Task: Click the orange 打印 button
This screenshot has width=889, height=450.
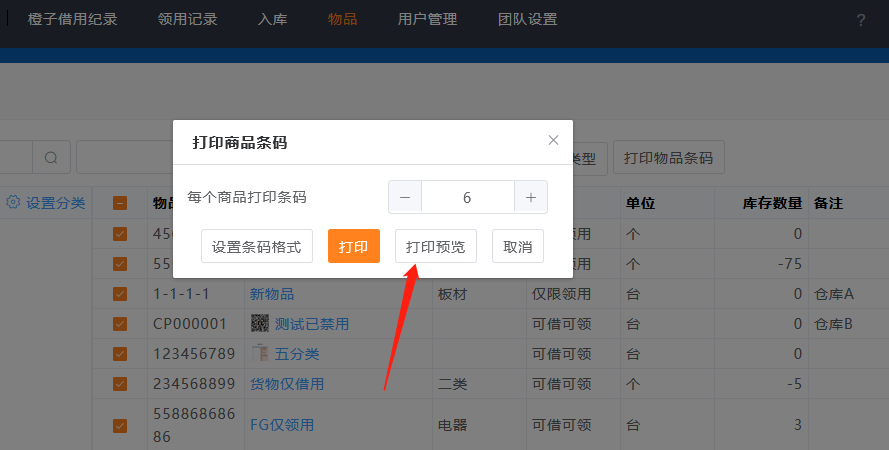Action: pos(353,246)
